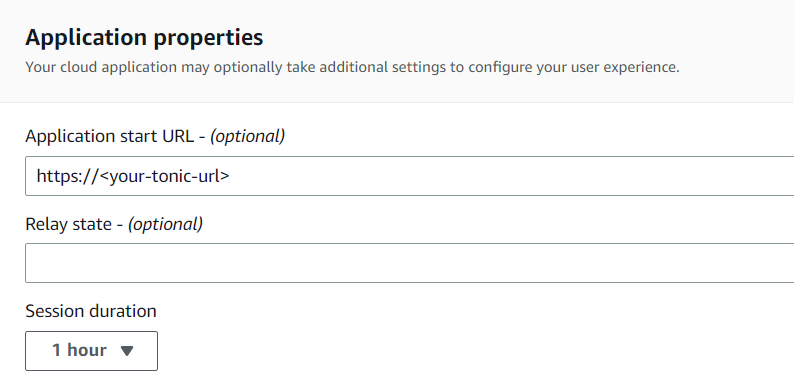Click blank space right of the 1 hour dropdown
The height and width of the screenshot is (387, 794).
tap(456, 351)
